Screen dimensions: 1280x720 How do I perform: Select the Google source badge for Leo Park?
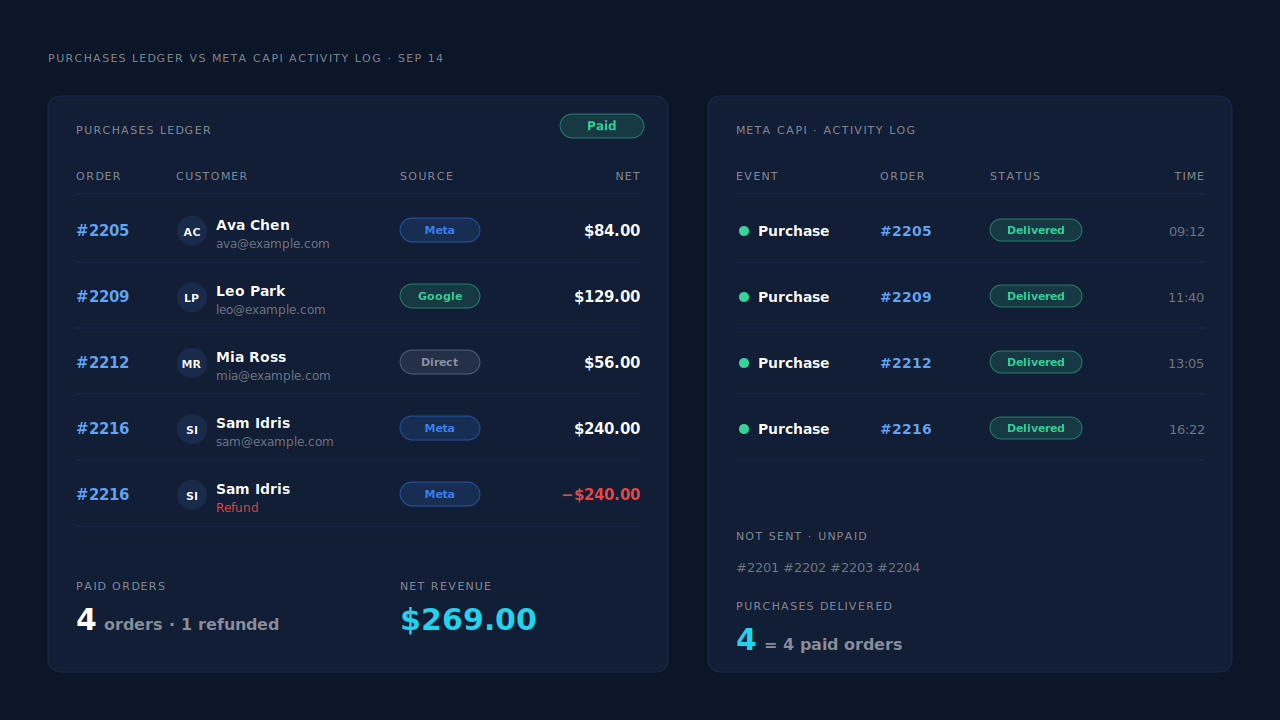click(440, 296)
